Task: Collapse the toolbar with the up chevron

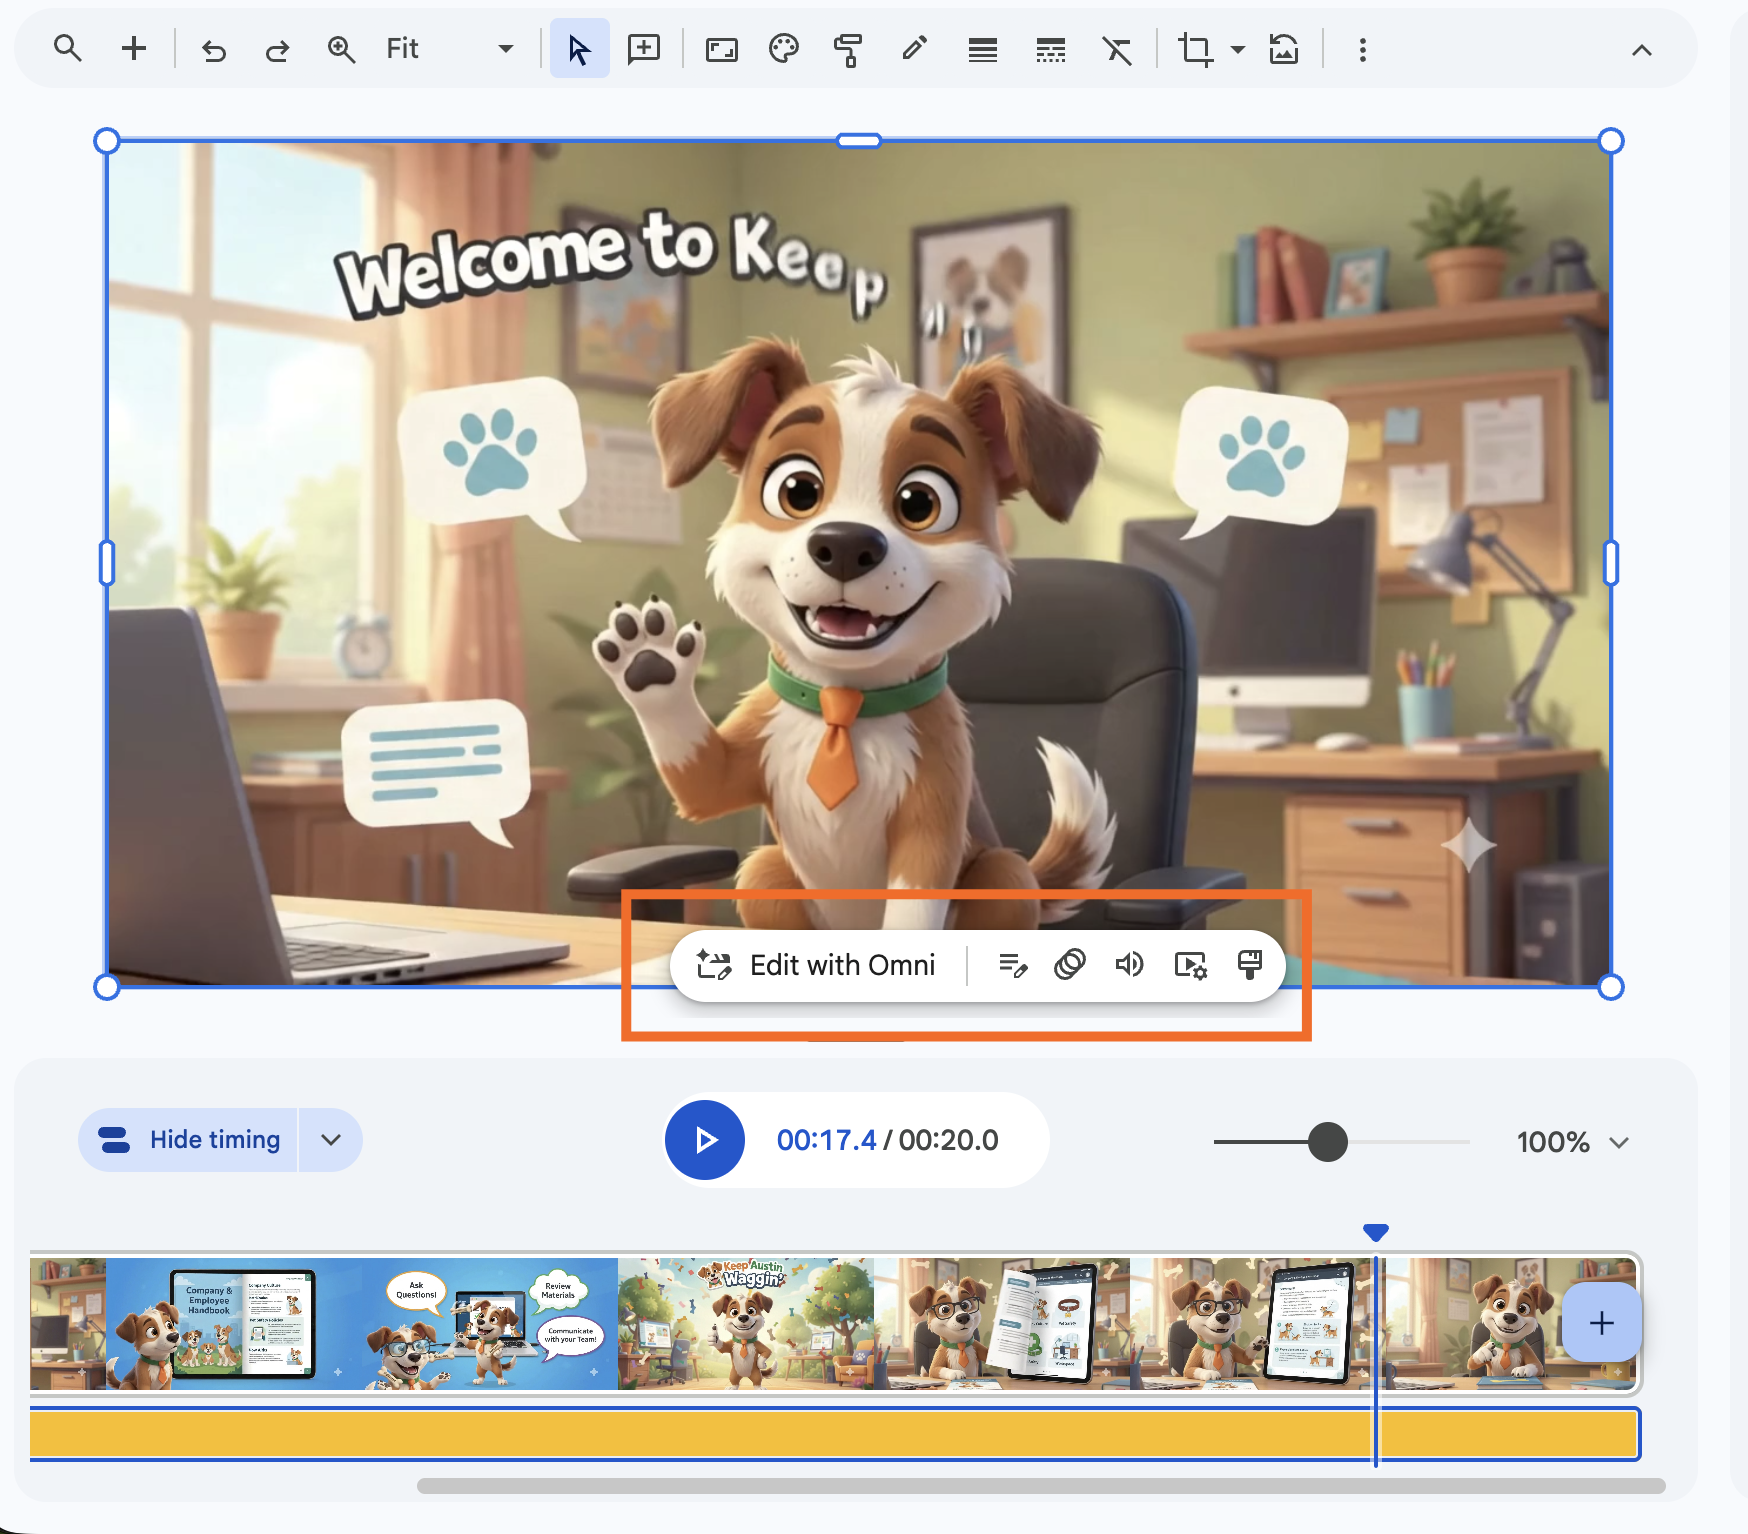Action: coord(1642,50)
